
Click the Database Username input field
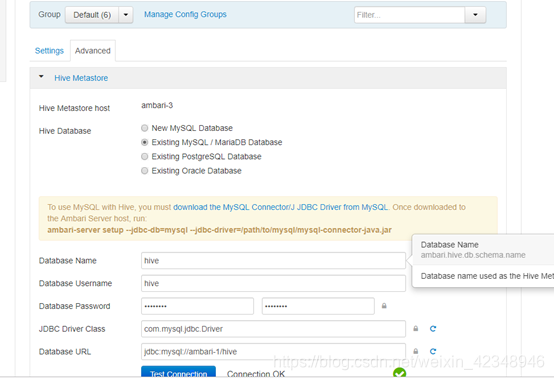(x=273, y=283)
